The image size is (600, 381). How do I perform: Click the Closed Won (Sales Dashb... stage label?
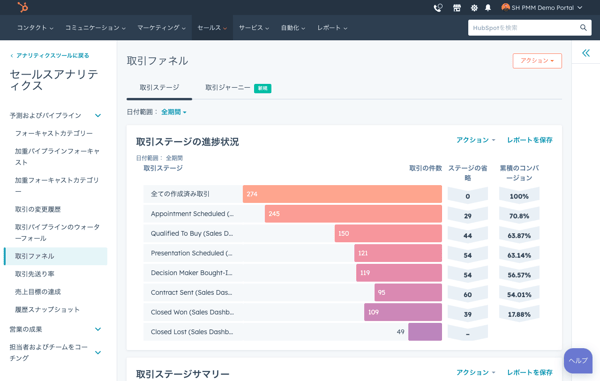[x=192, y=312]
